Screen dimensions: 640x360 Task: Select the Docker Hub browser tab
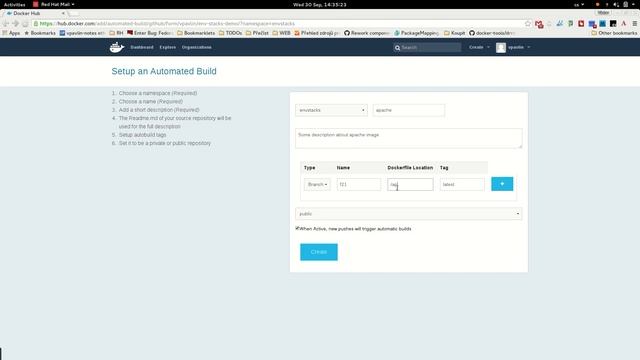click(x=36, y=13)
